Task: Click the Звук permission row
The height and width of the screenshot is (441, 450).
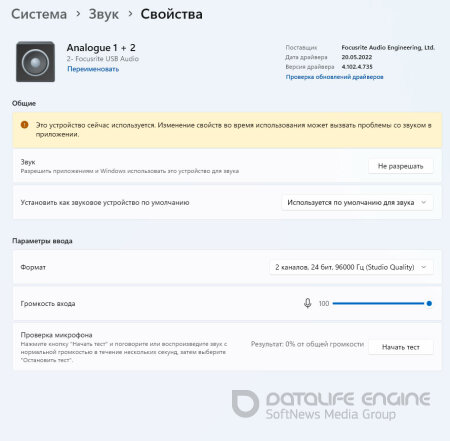Action: (x=227, y=166)
